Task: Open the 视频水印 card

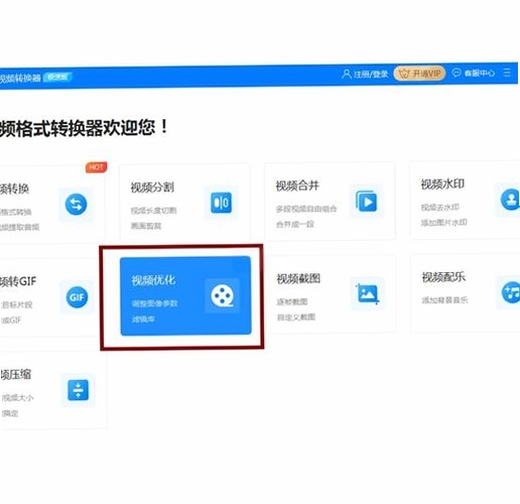Action: point(465,200)
